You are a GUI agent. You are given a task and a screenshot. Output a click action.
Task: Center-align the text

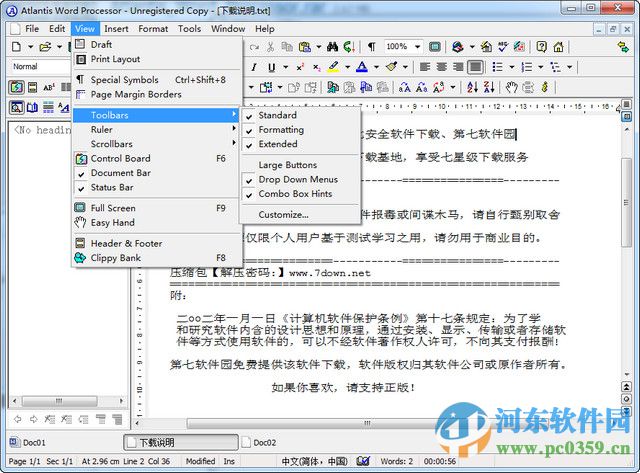tap(442, 67)
